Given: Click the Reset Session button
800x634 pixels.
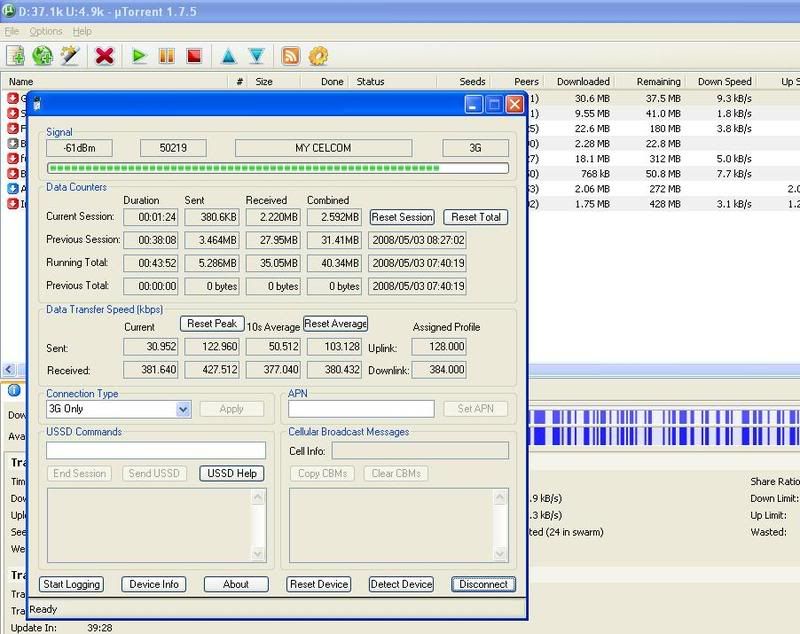Looking at the screenshot, I should point(402,217).
